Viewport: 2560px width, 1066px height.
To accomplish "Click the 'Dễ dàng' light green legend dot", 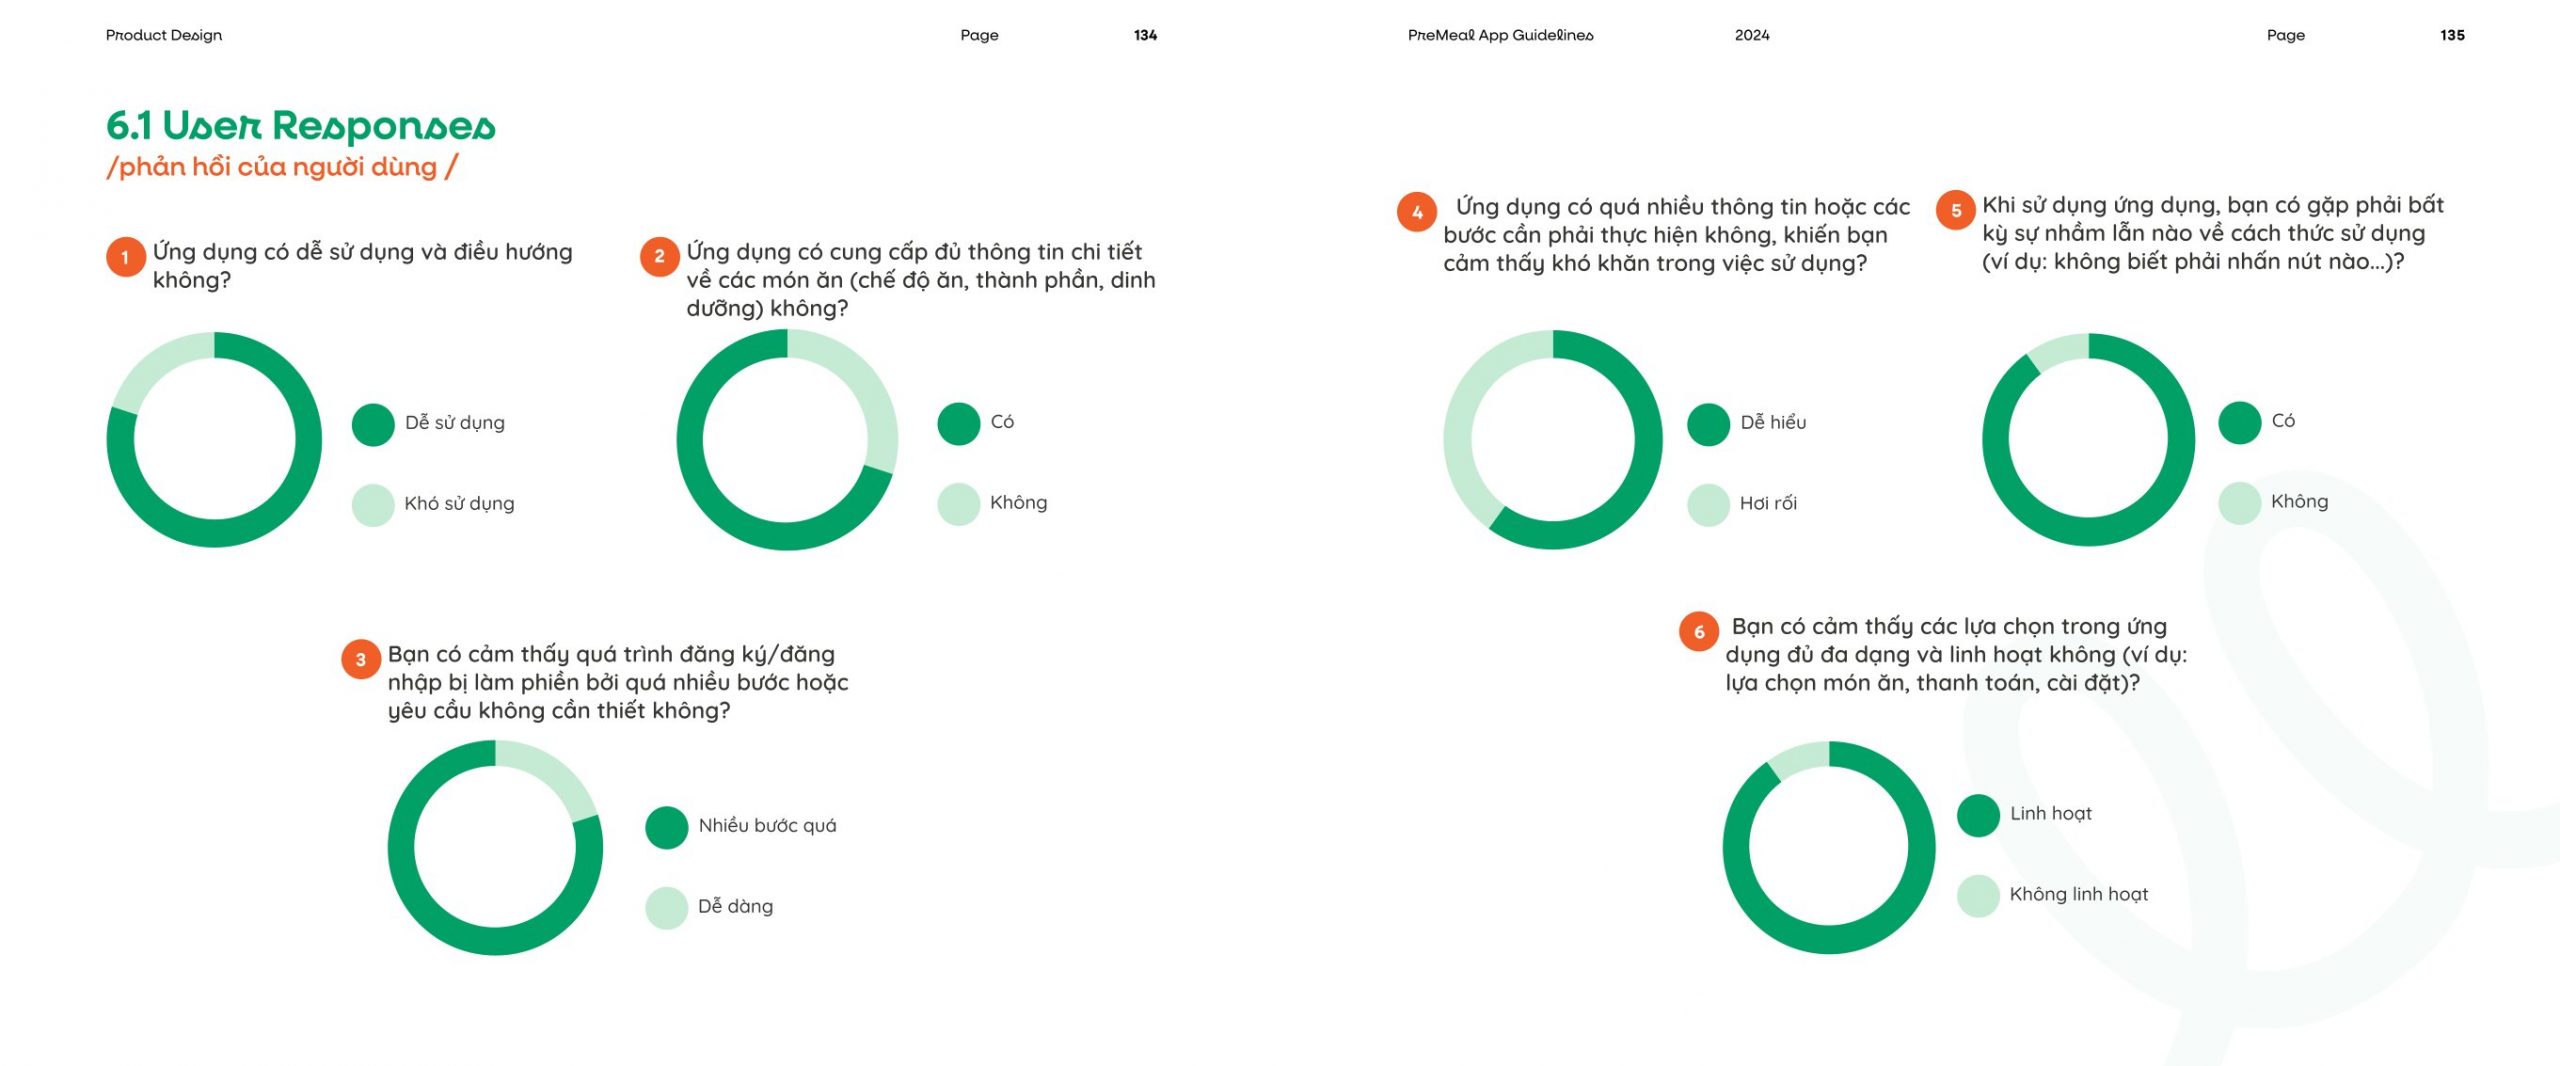I will click(x=667, y=908).
